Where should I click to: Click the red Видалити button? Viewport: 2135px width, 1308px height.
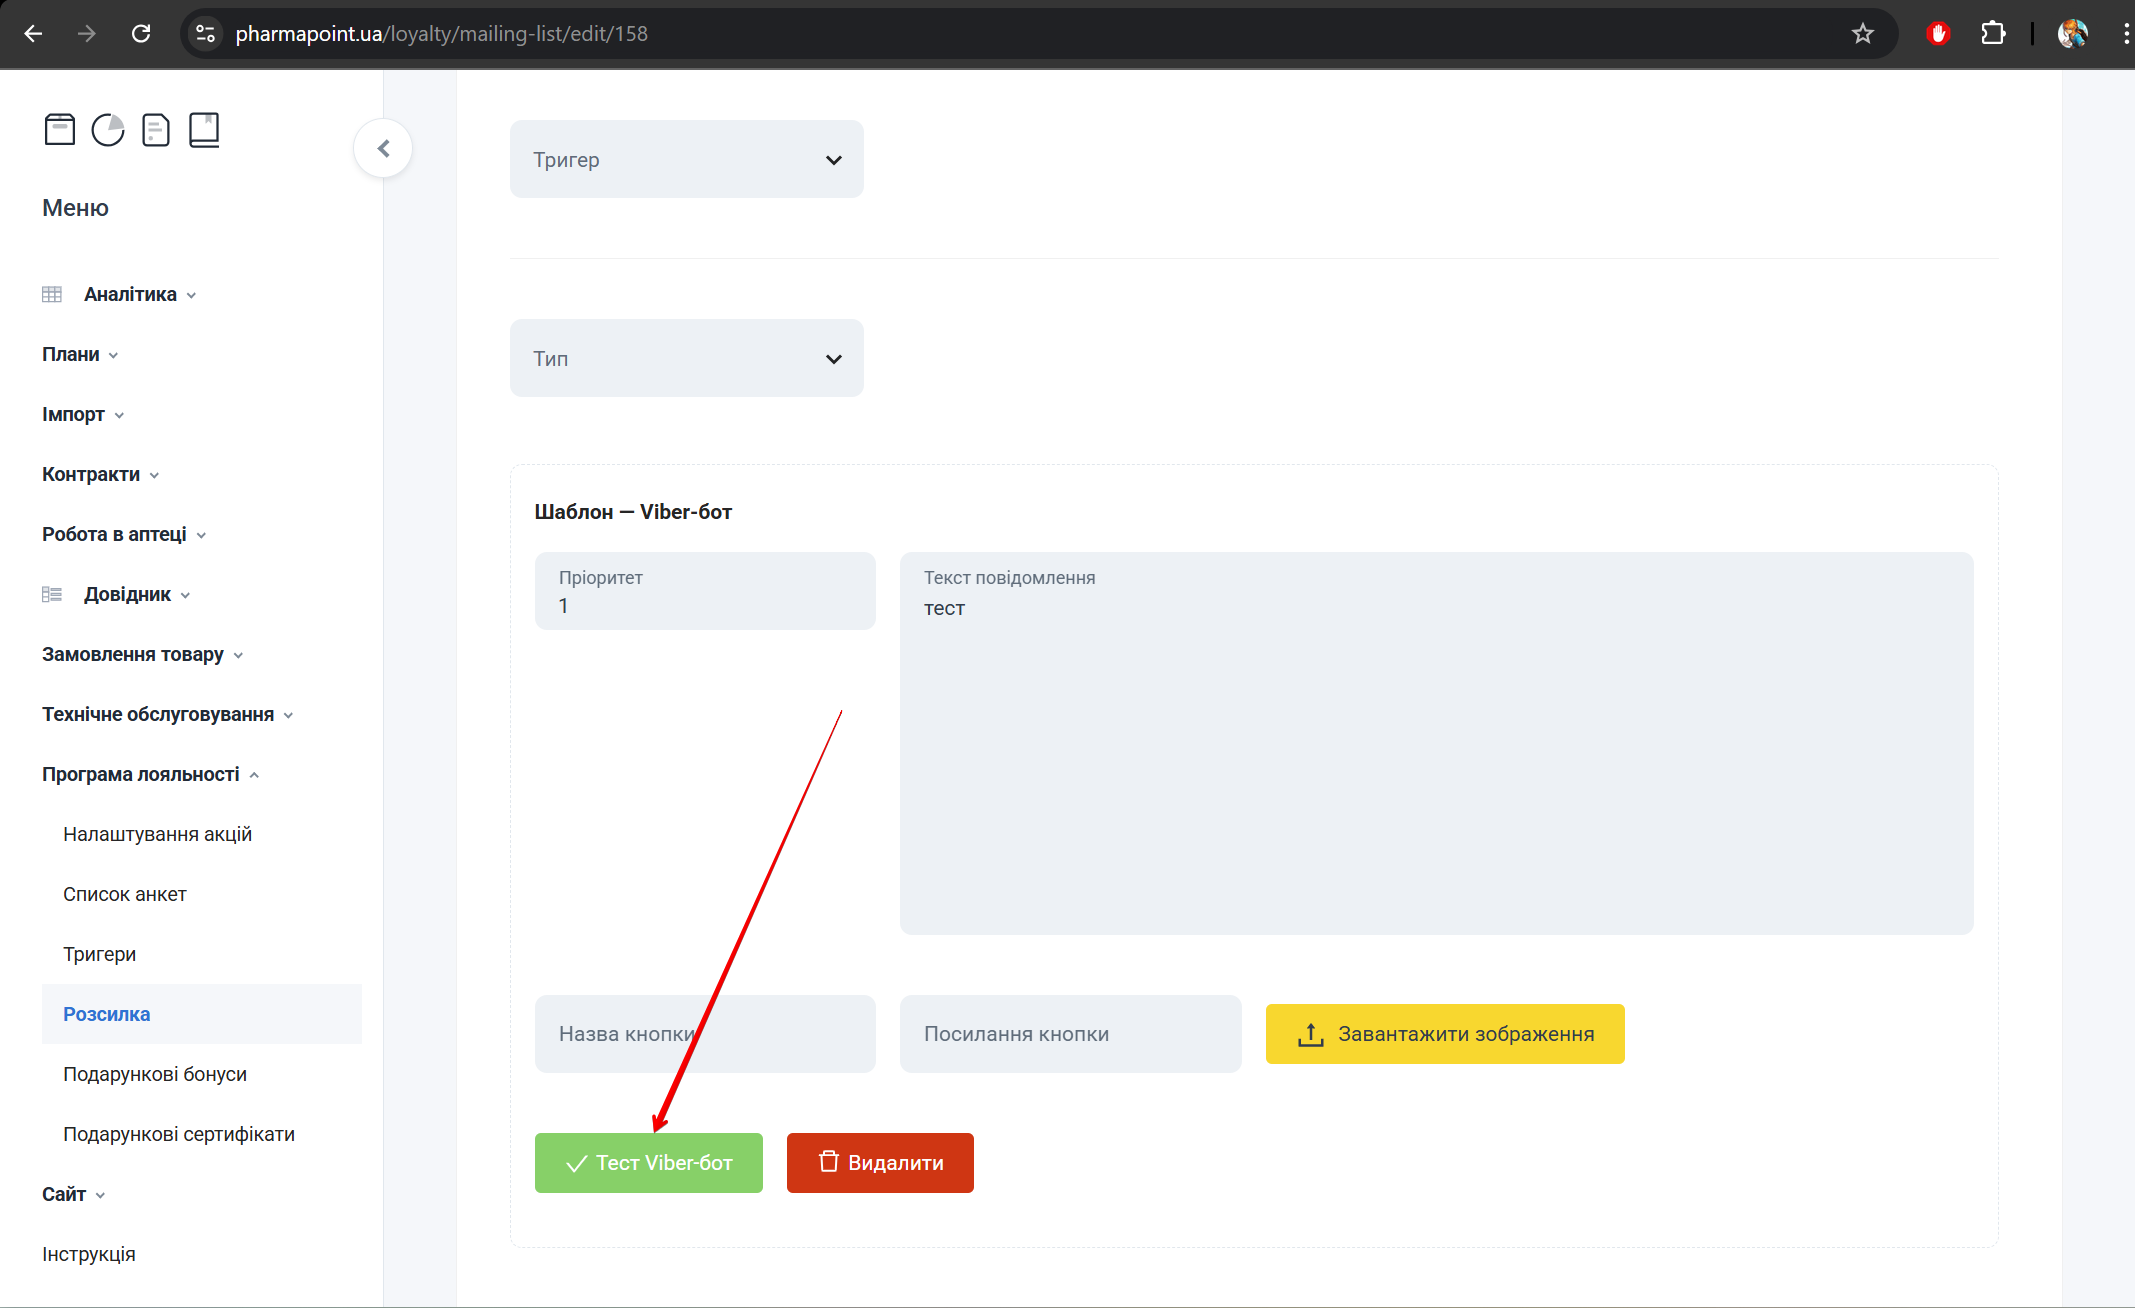(880, 1163)
